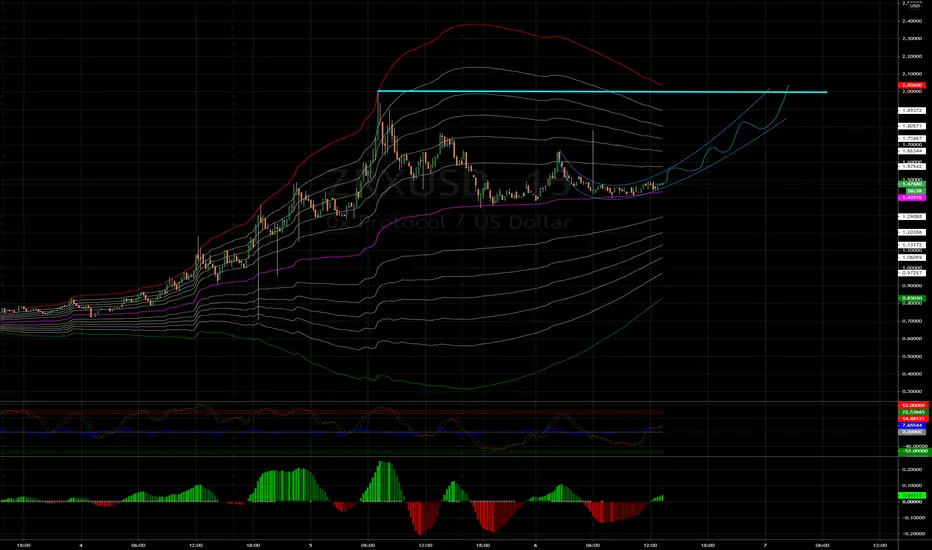The image size is (932, 550).
Task: Click the 0.40000 price scale tick
Action: 912,374
